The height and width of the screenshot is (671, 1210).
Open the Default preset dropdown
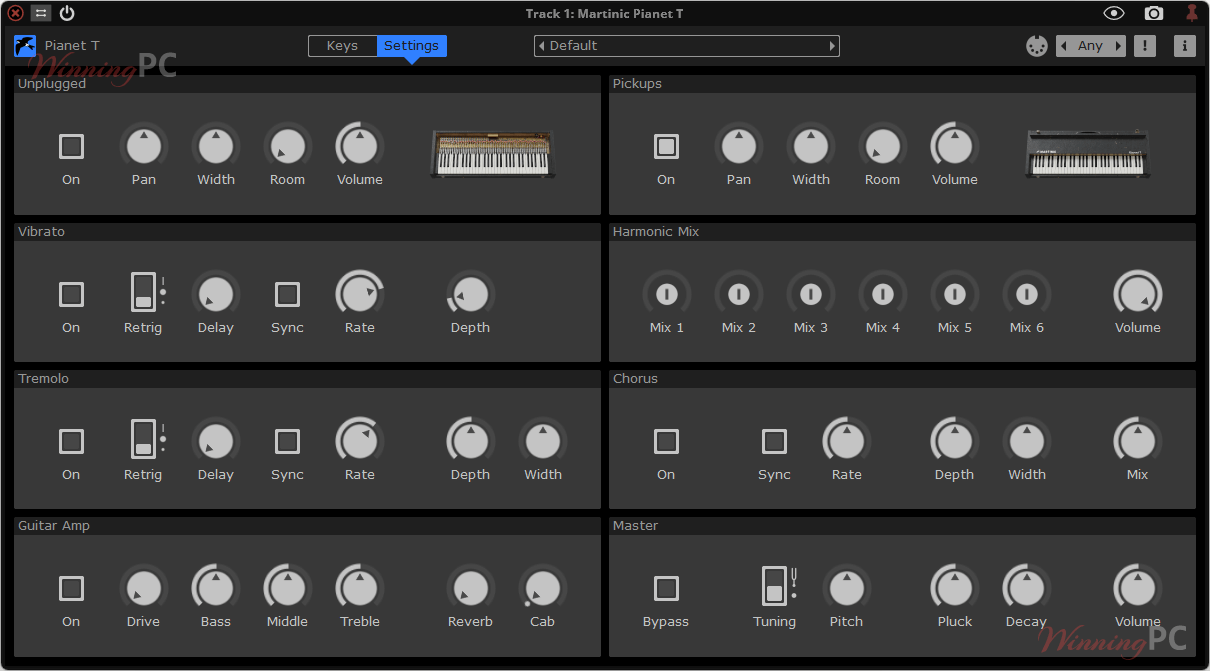tap(687, 46)
